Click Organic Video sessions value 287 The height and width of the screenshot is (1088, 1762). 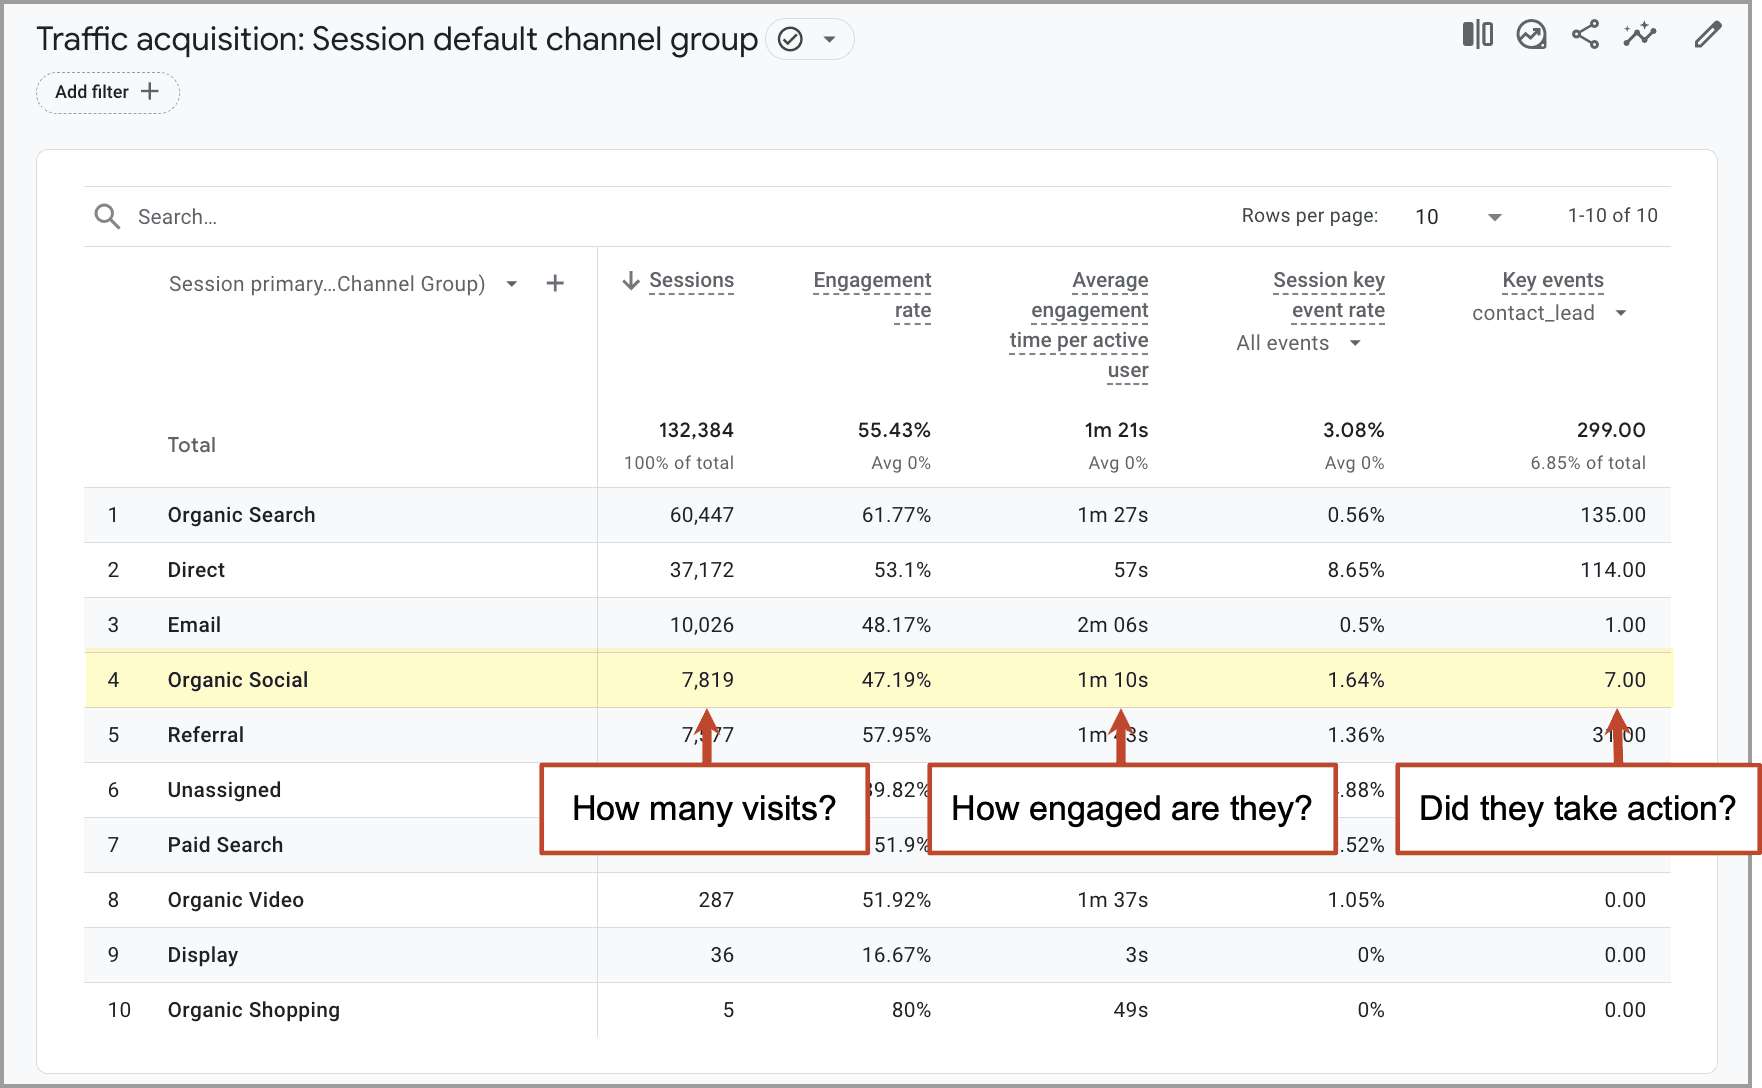point(716,900)
